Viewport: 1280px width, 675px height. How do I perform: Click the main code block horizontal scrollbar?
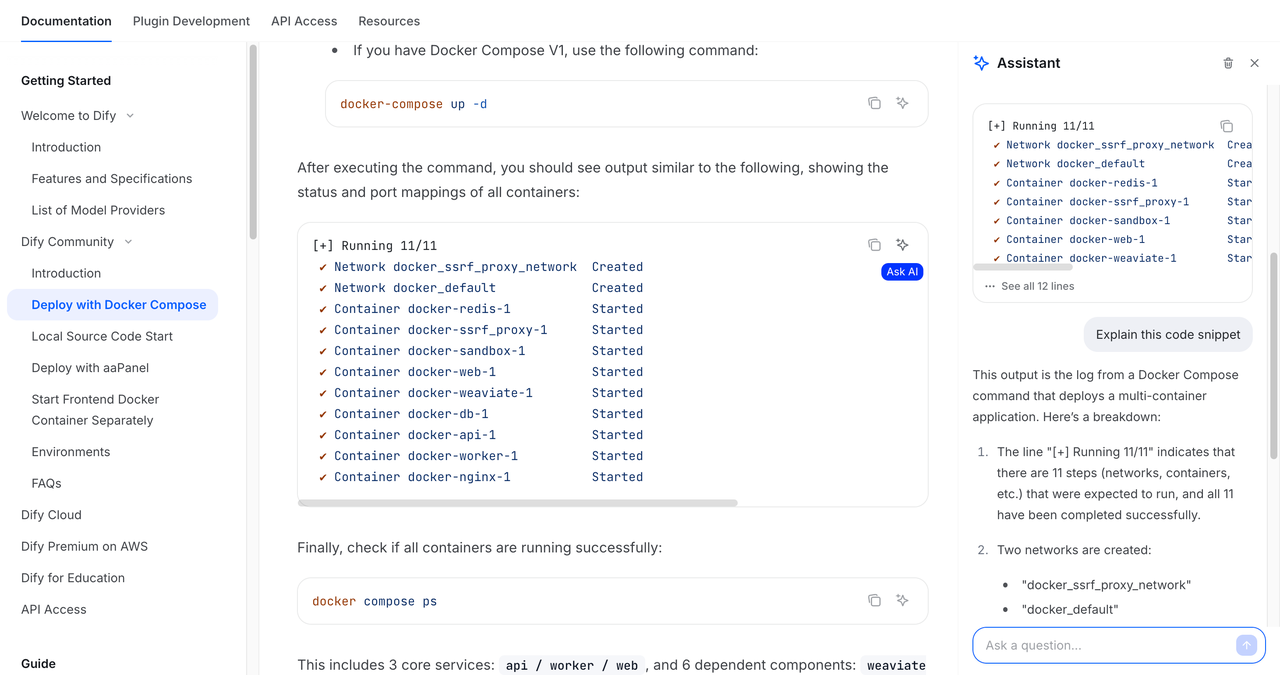[x=518, y=503]
